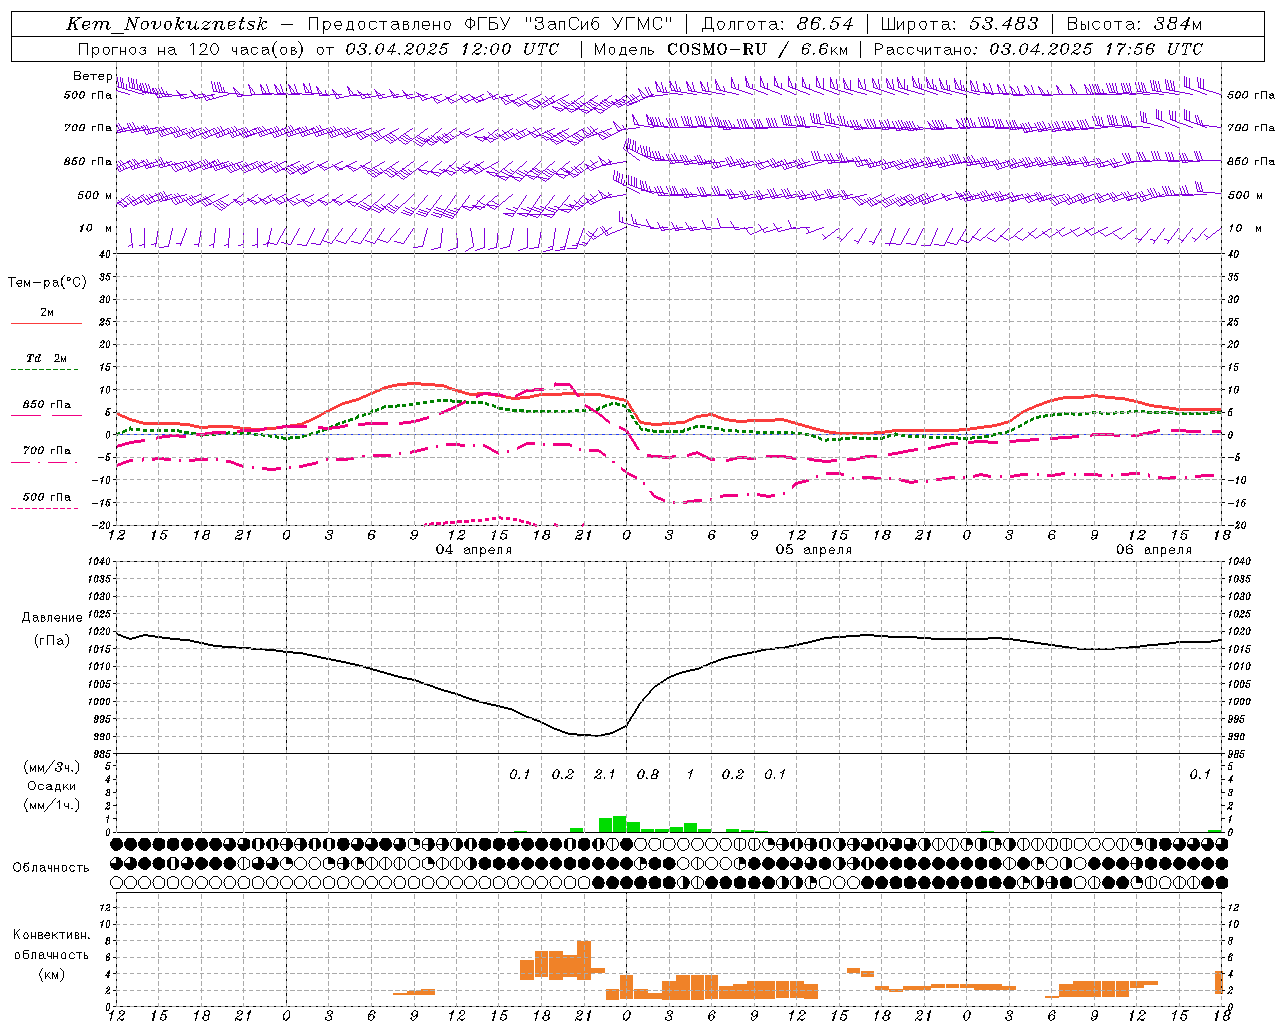Click the 'Ветер' wind panel label
Screen dimensions: 1280x1024
[x=93, y=76]
